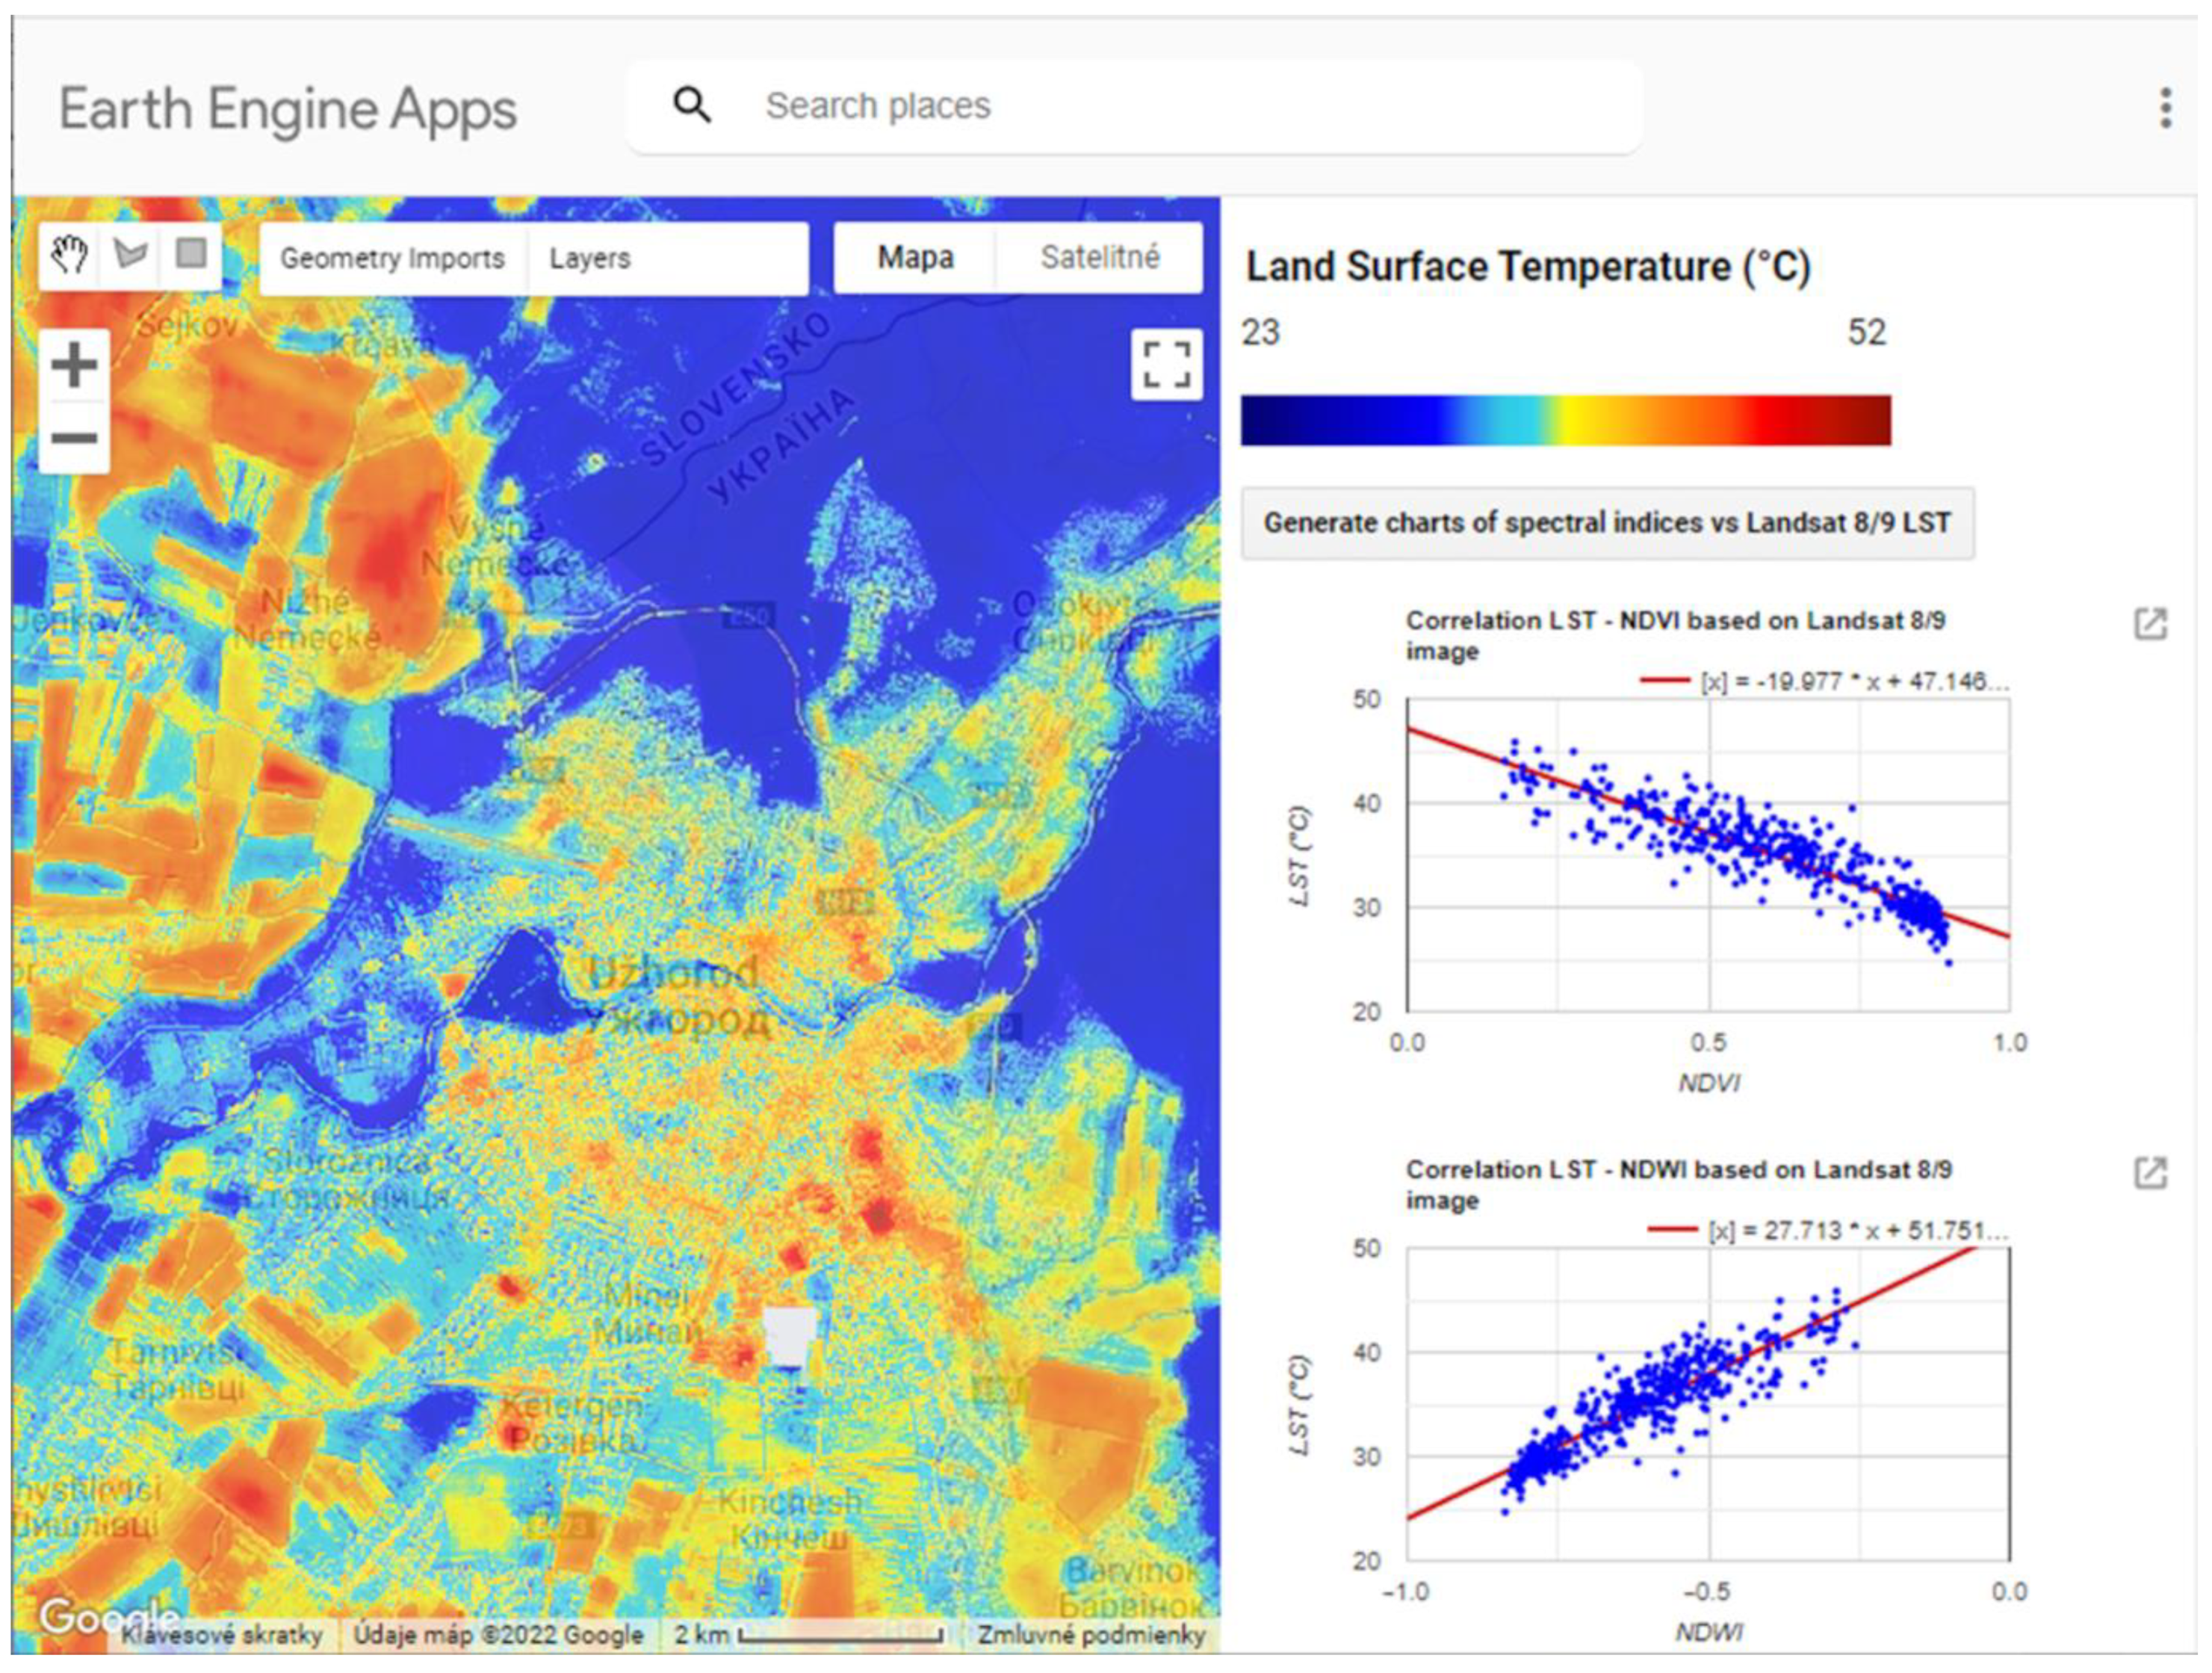This screenshot has height=1673, width=2212.
Task: Expand the Geometry Imports panel
Action: 392,259
